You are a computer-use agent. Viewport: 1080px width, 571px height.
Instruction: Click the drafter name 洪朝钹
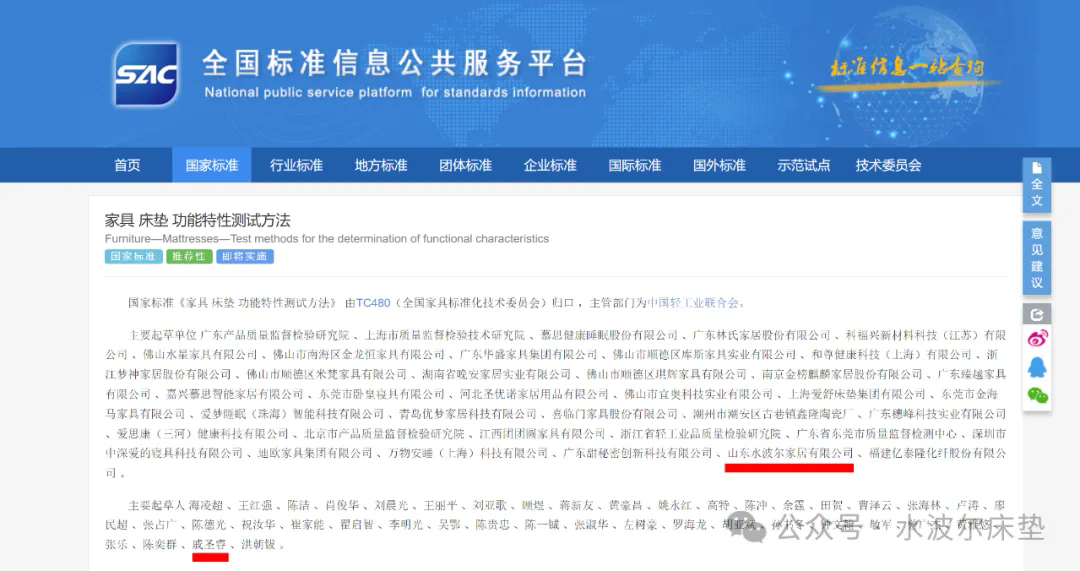click(x=258, y=544)
